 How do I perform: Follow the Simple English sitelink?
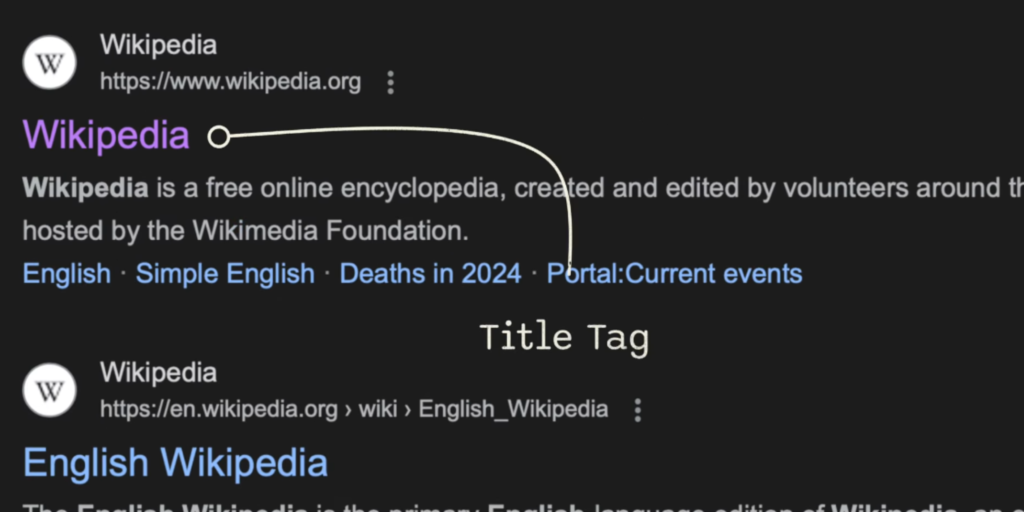click(225, 273)
